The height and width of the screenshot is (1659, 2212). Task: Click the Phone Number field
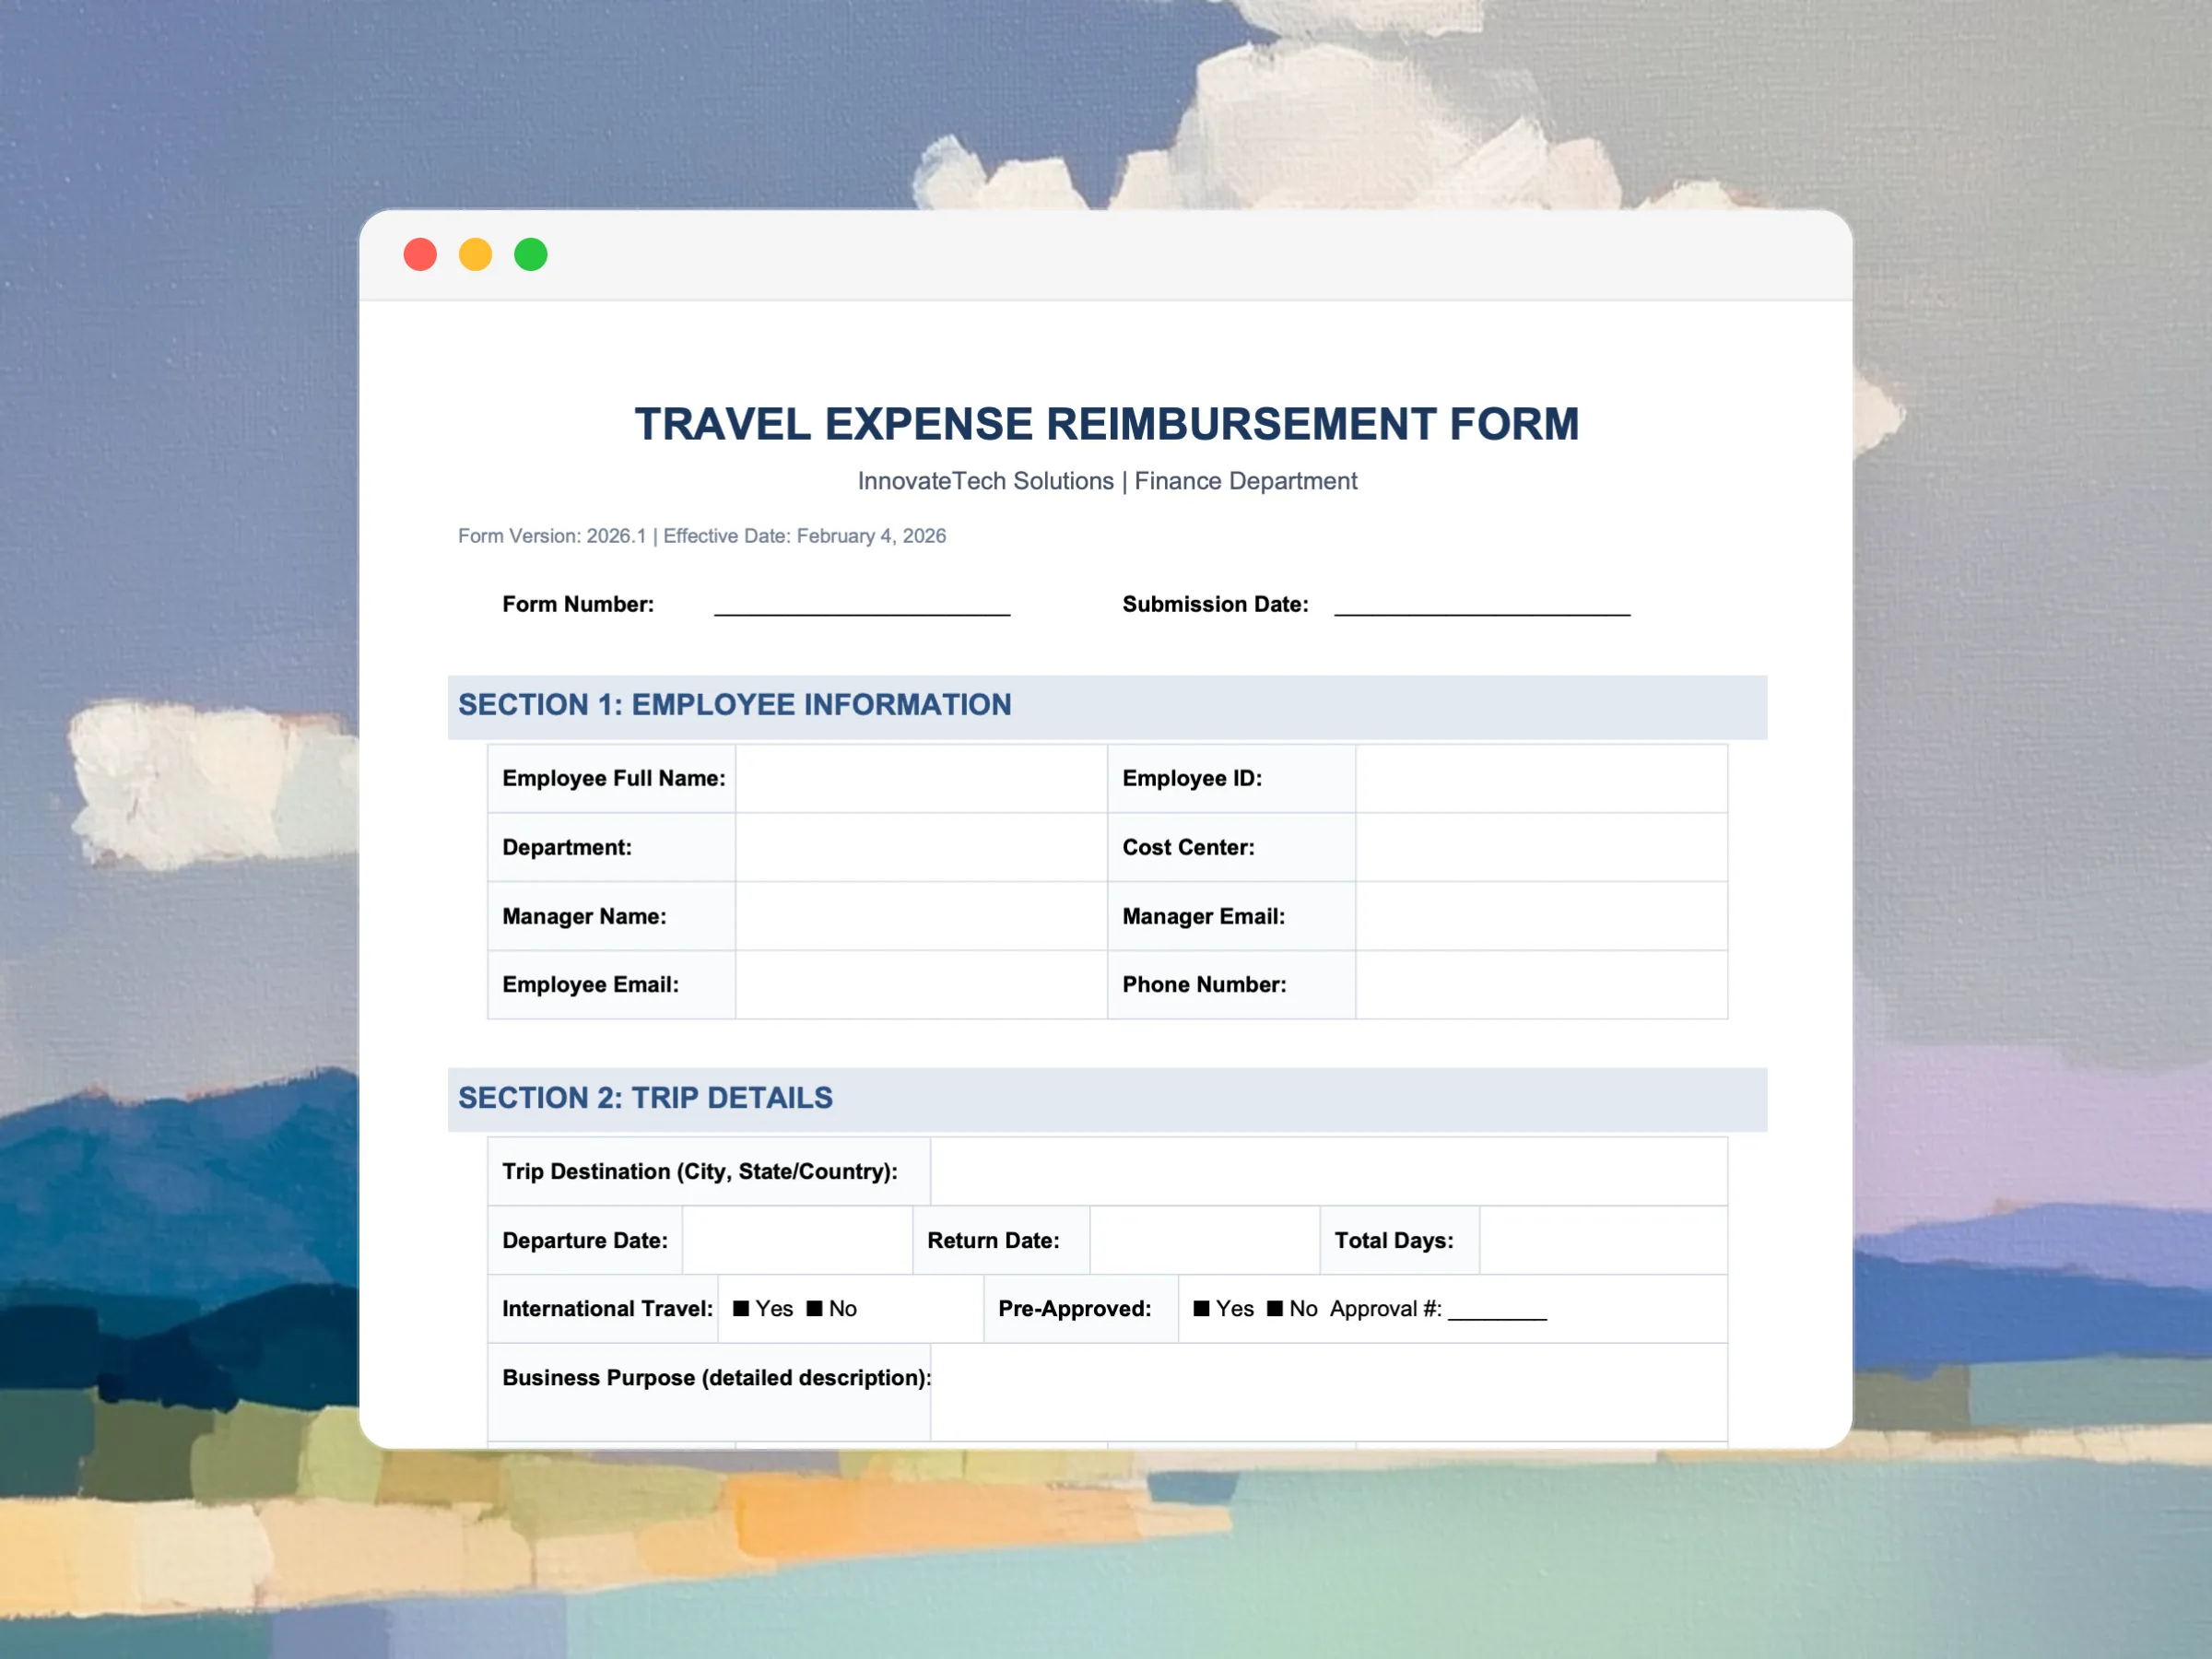coord(1541,985)
